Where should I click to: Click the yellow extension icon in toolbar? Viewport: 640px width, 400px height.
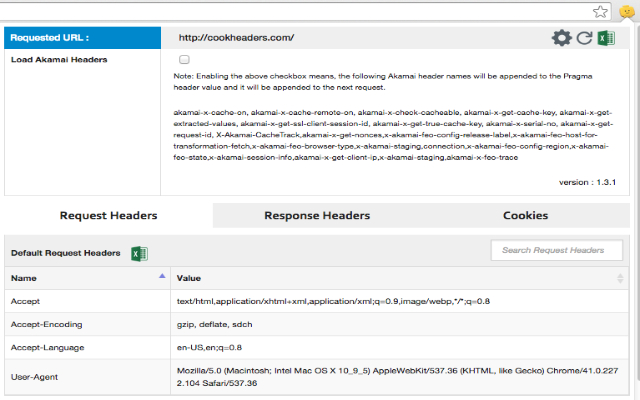coord(627,11)
